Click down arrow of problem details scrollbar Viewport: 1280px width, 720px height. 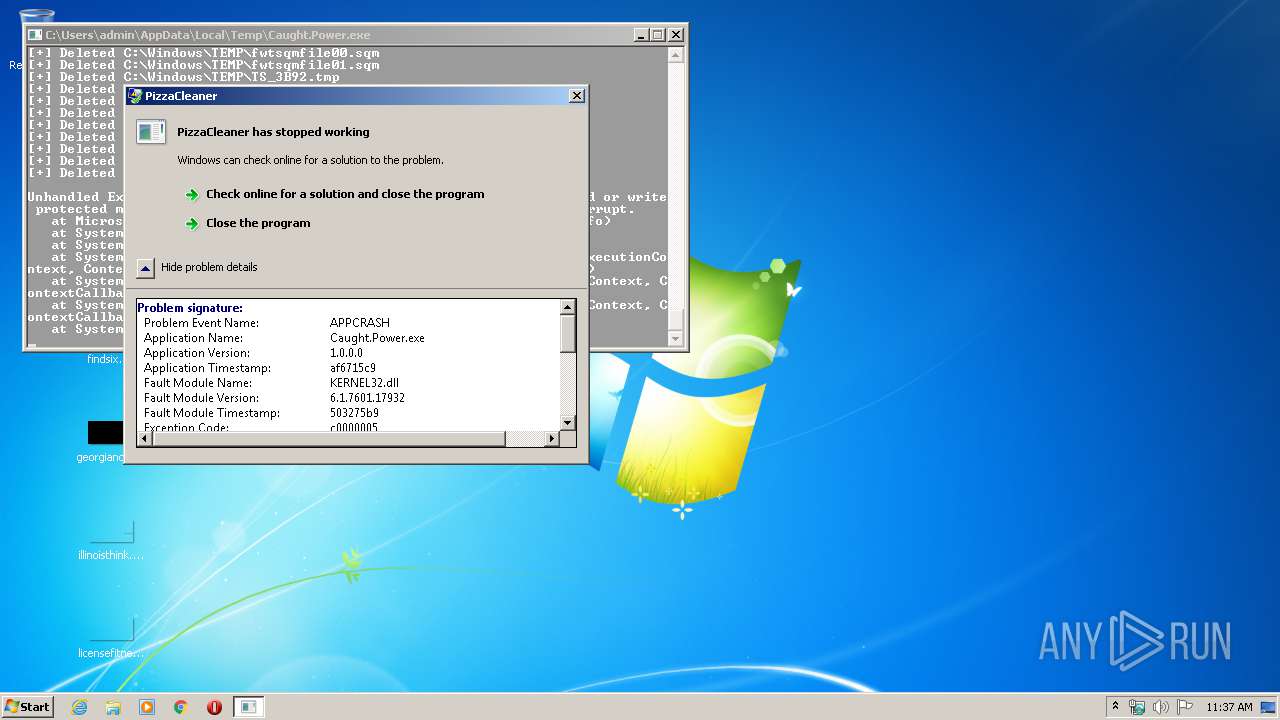[568, 423]
